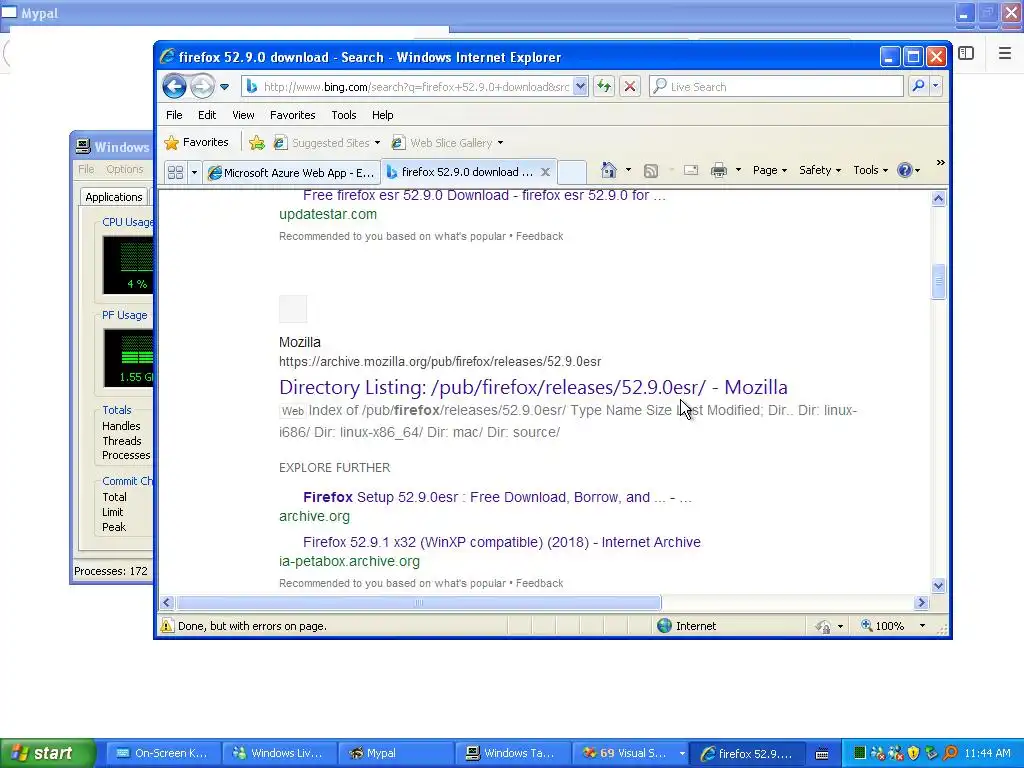
Task: Click the horizontal scrollbar right arrow
Action: (921, 602)
